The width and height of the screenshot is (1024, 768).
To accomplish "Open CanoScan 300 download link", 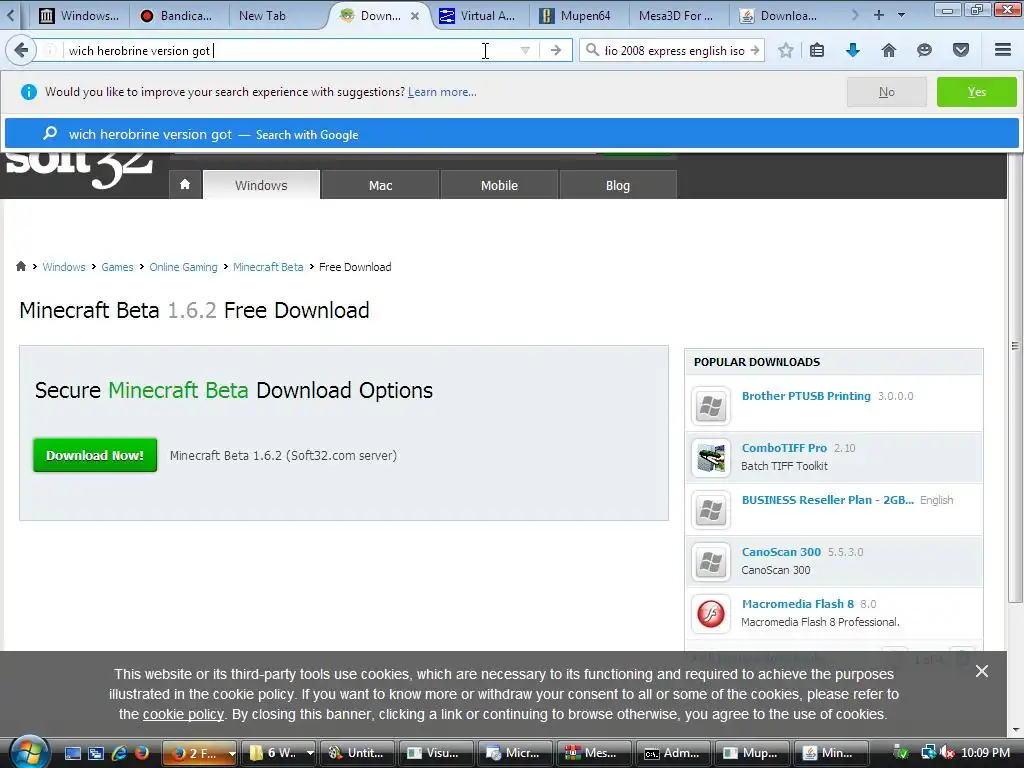I will [781, 552].
